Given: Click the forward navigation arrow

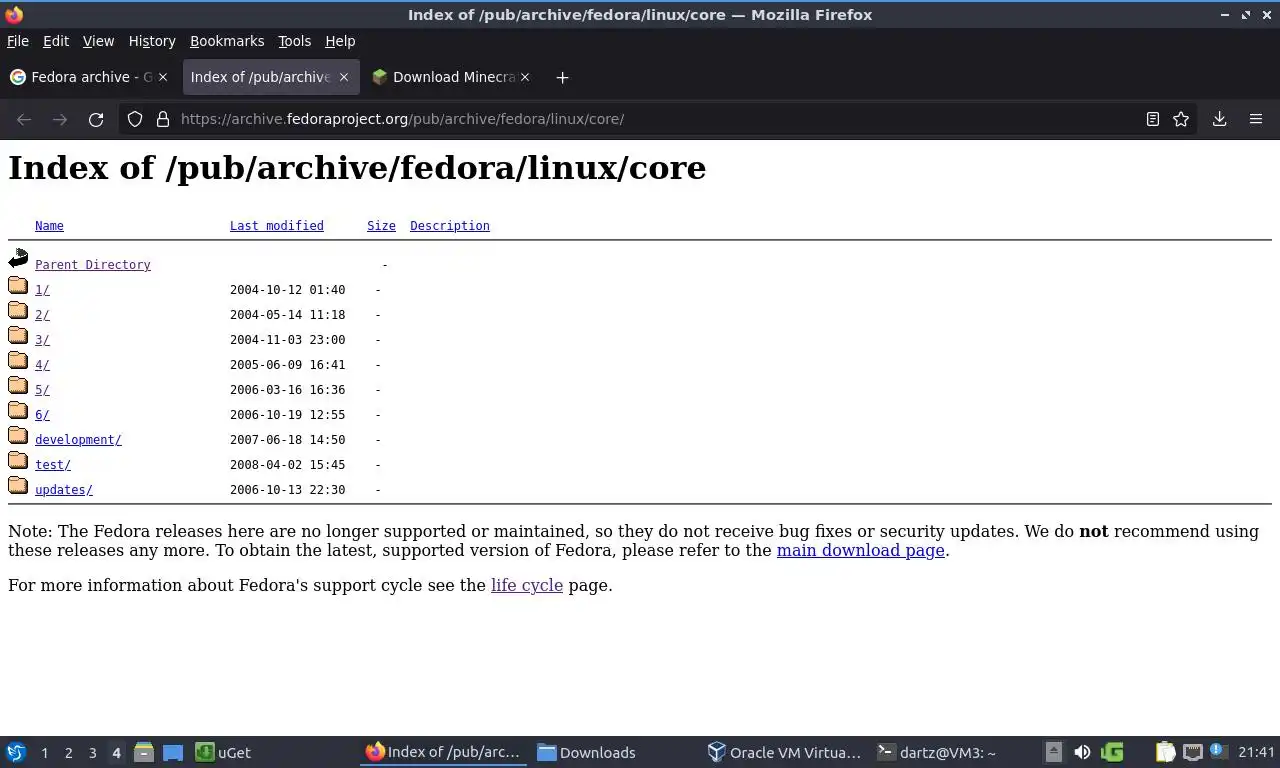Looking at the screenshot, I should [60, 119].
